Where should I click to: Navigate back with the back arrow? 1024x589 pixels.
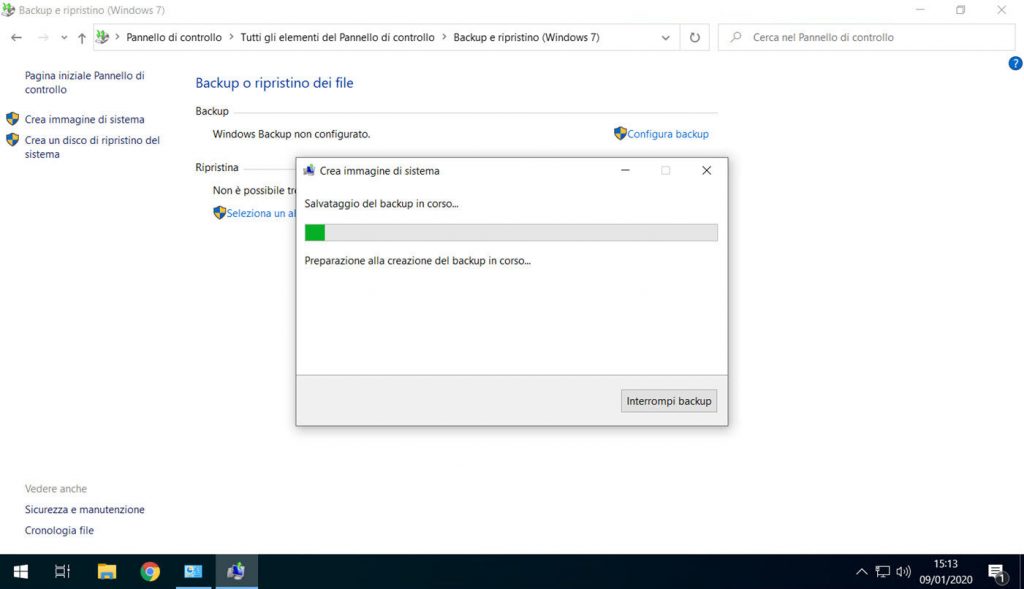point(16,38)
